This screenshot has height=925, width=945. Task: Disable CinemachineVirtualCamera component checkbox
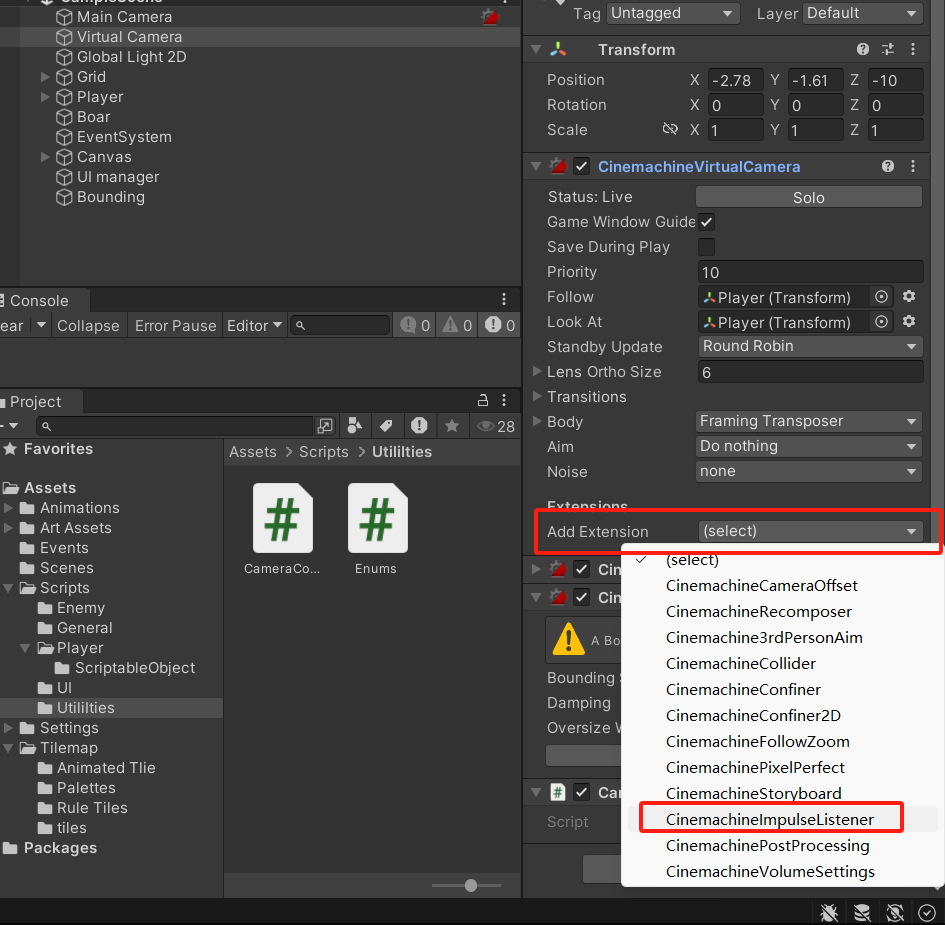coord(582,166)
